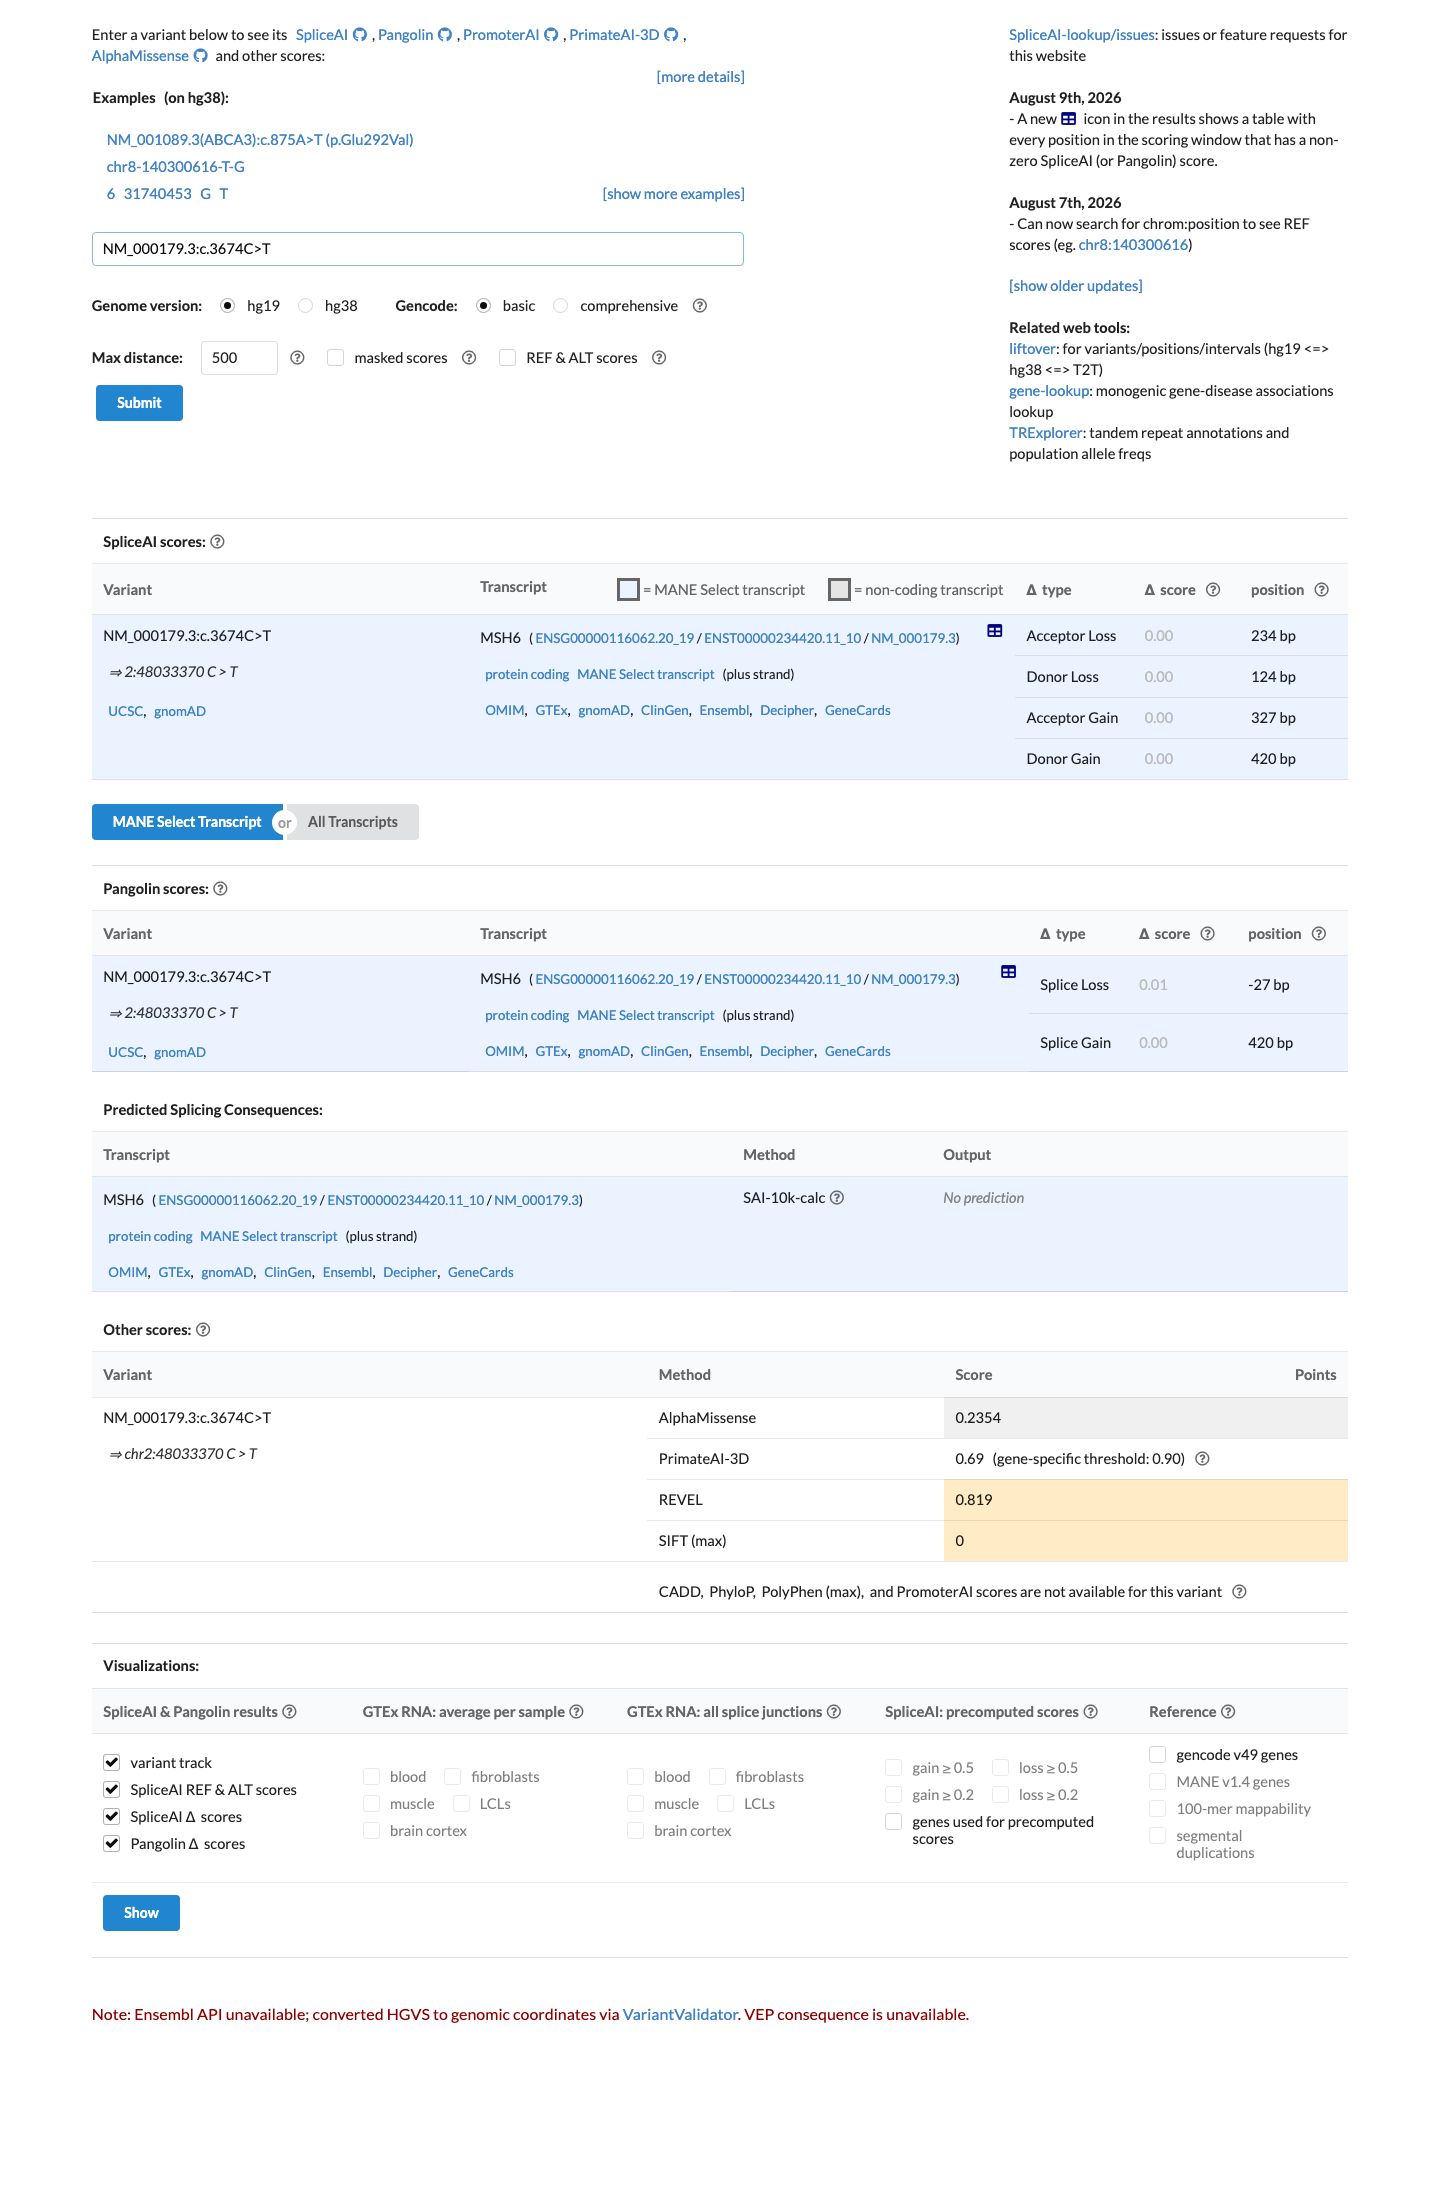Open liftover related tool link
The image size is (1454, 2200).
(1032, 349)
